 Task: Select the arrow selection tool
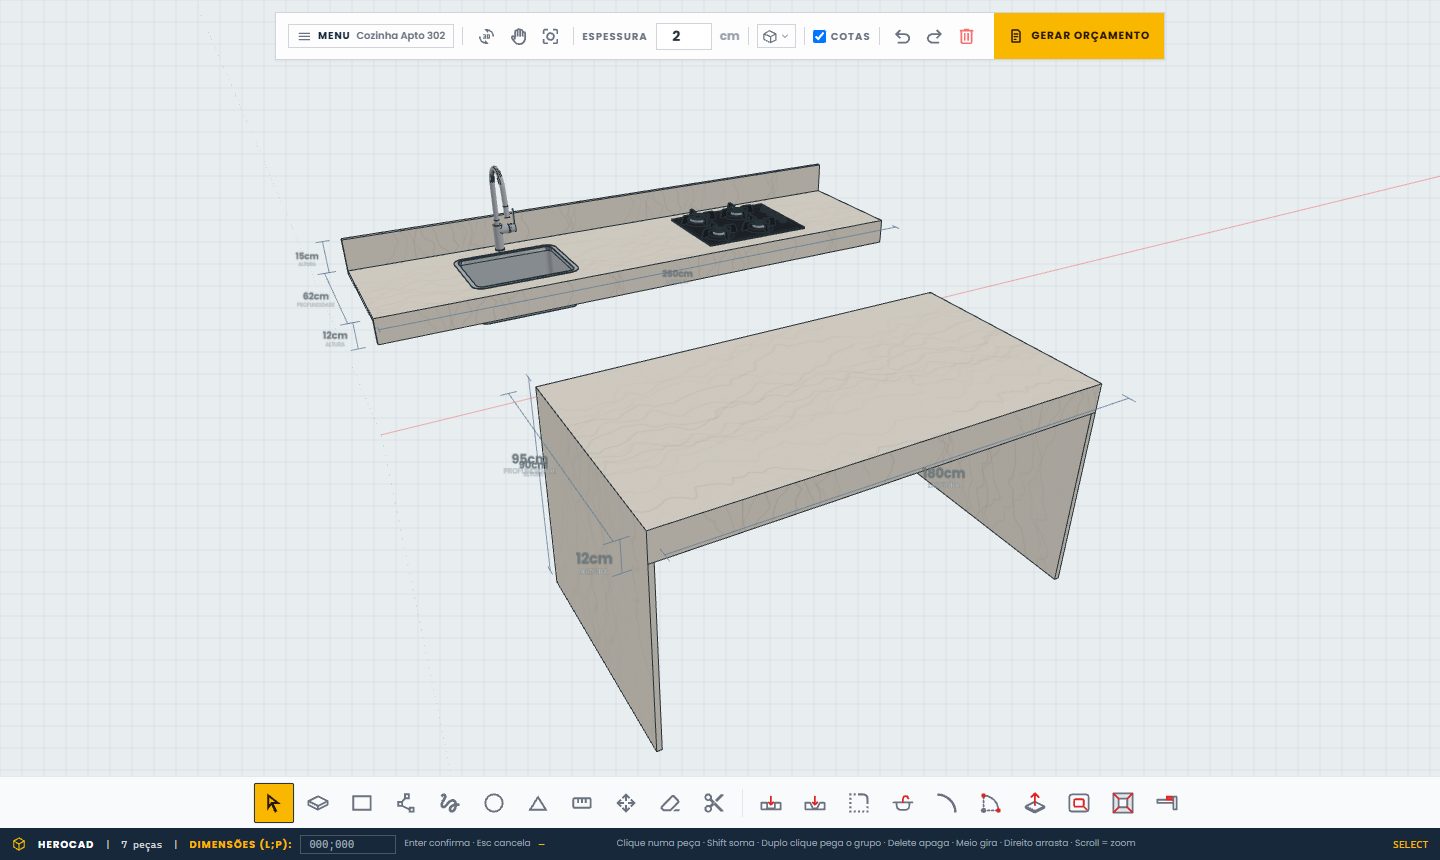point(274,803)
